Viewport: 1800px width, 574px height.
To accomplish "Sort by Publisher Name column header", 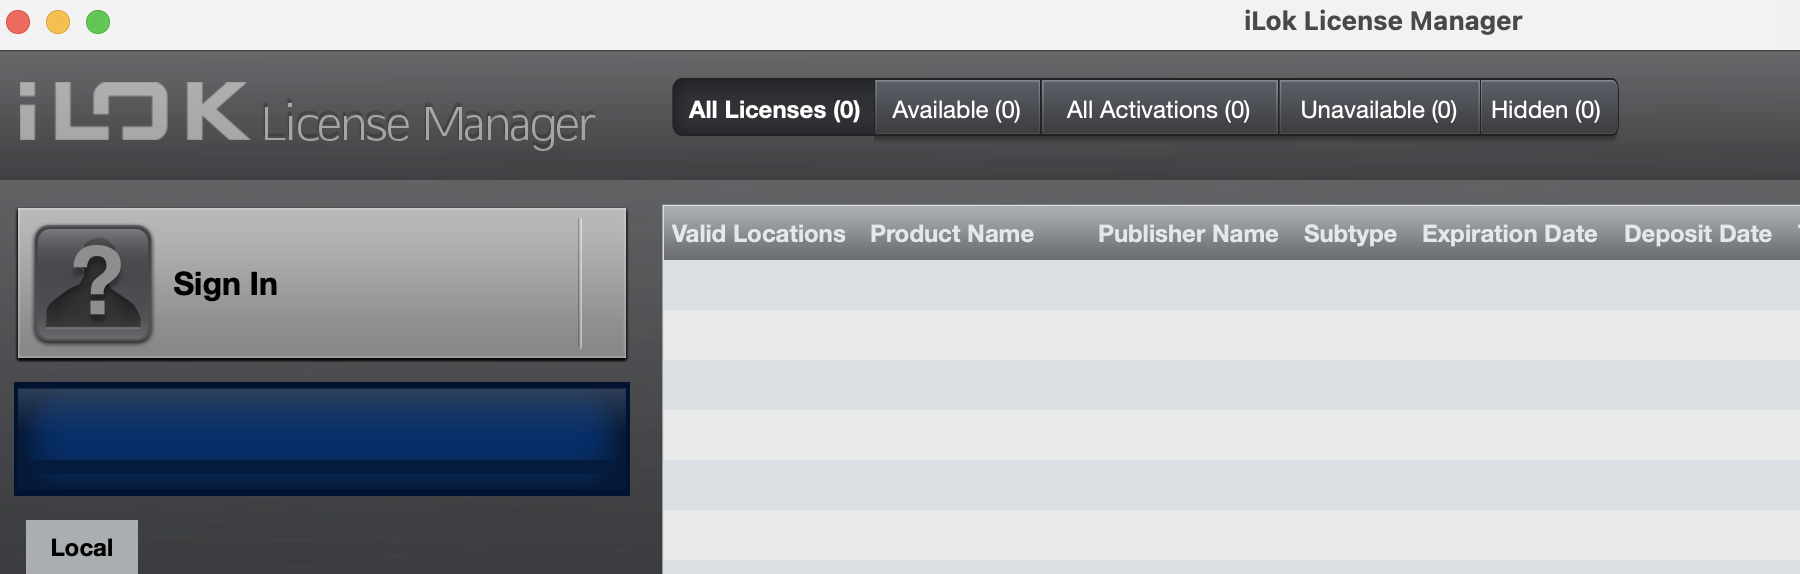I will pos(1188,234).
